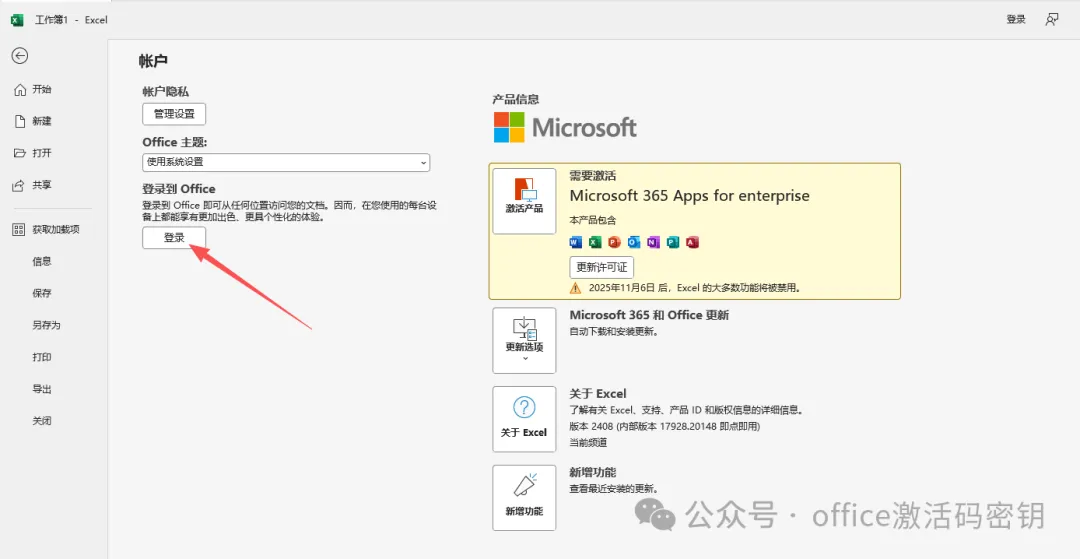This screenshot has height=559, width=1080.
Task: Expand the Office 主题 dropdown
Action: click(x=286, y=162)
